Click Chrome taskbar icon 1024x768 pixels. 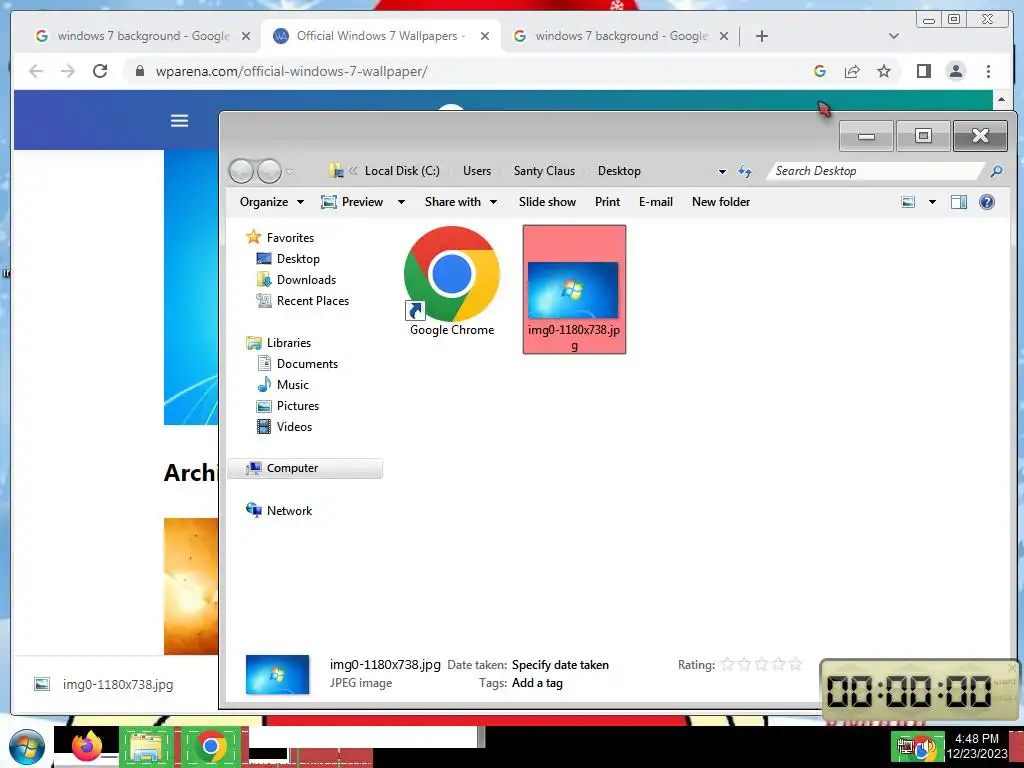click(210, 746)
